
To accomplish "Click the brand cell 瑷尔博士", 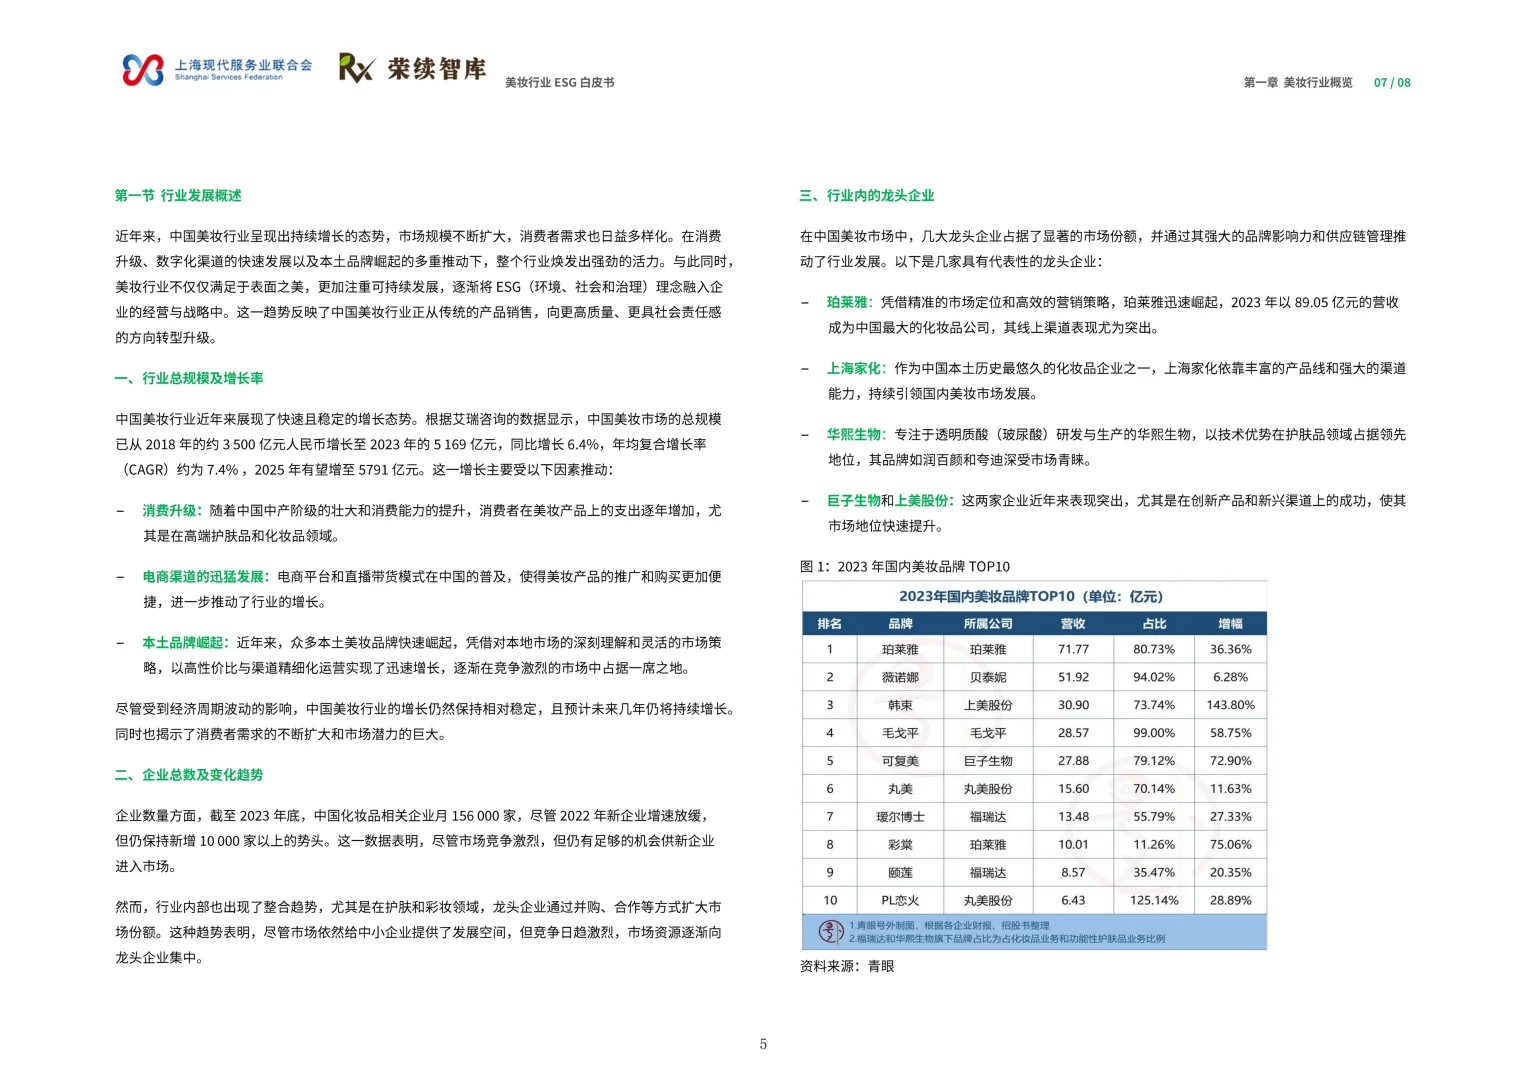I will (x=900, y=818).
